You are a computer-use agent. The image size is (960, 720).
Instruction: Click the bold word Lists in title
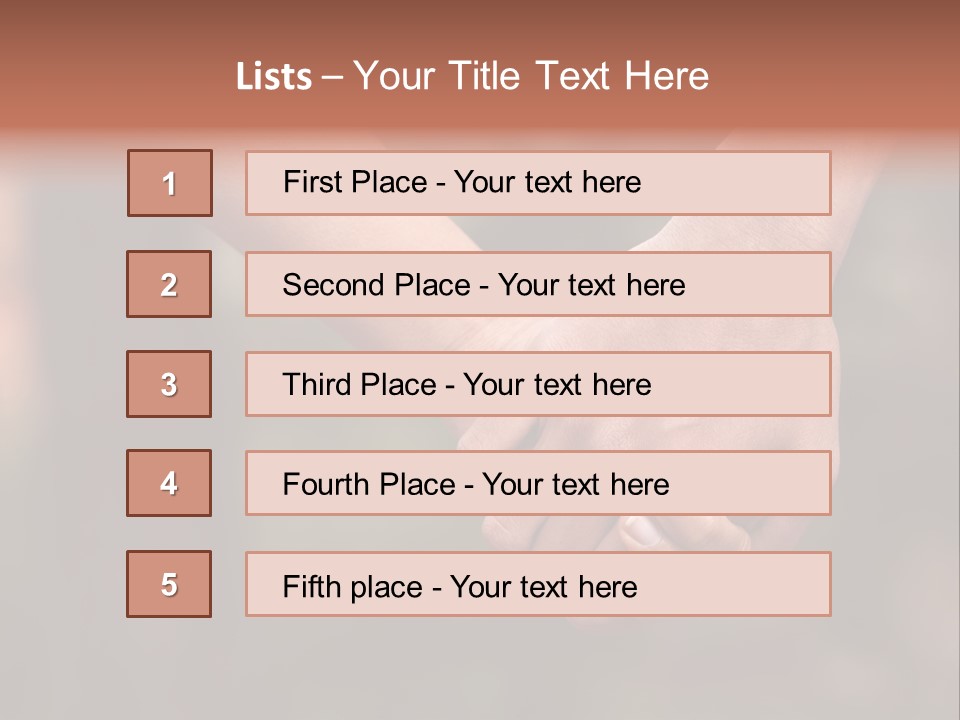coord(274,77)
